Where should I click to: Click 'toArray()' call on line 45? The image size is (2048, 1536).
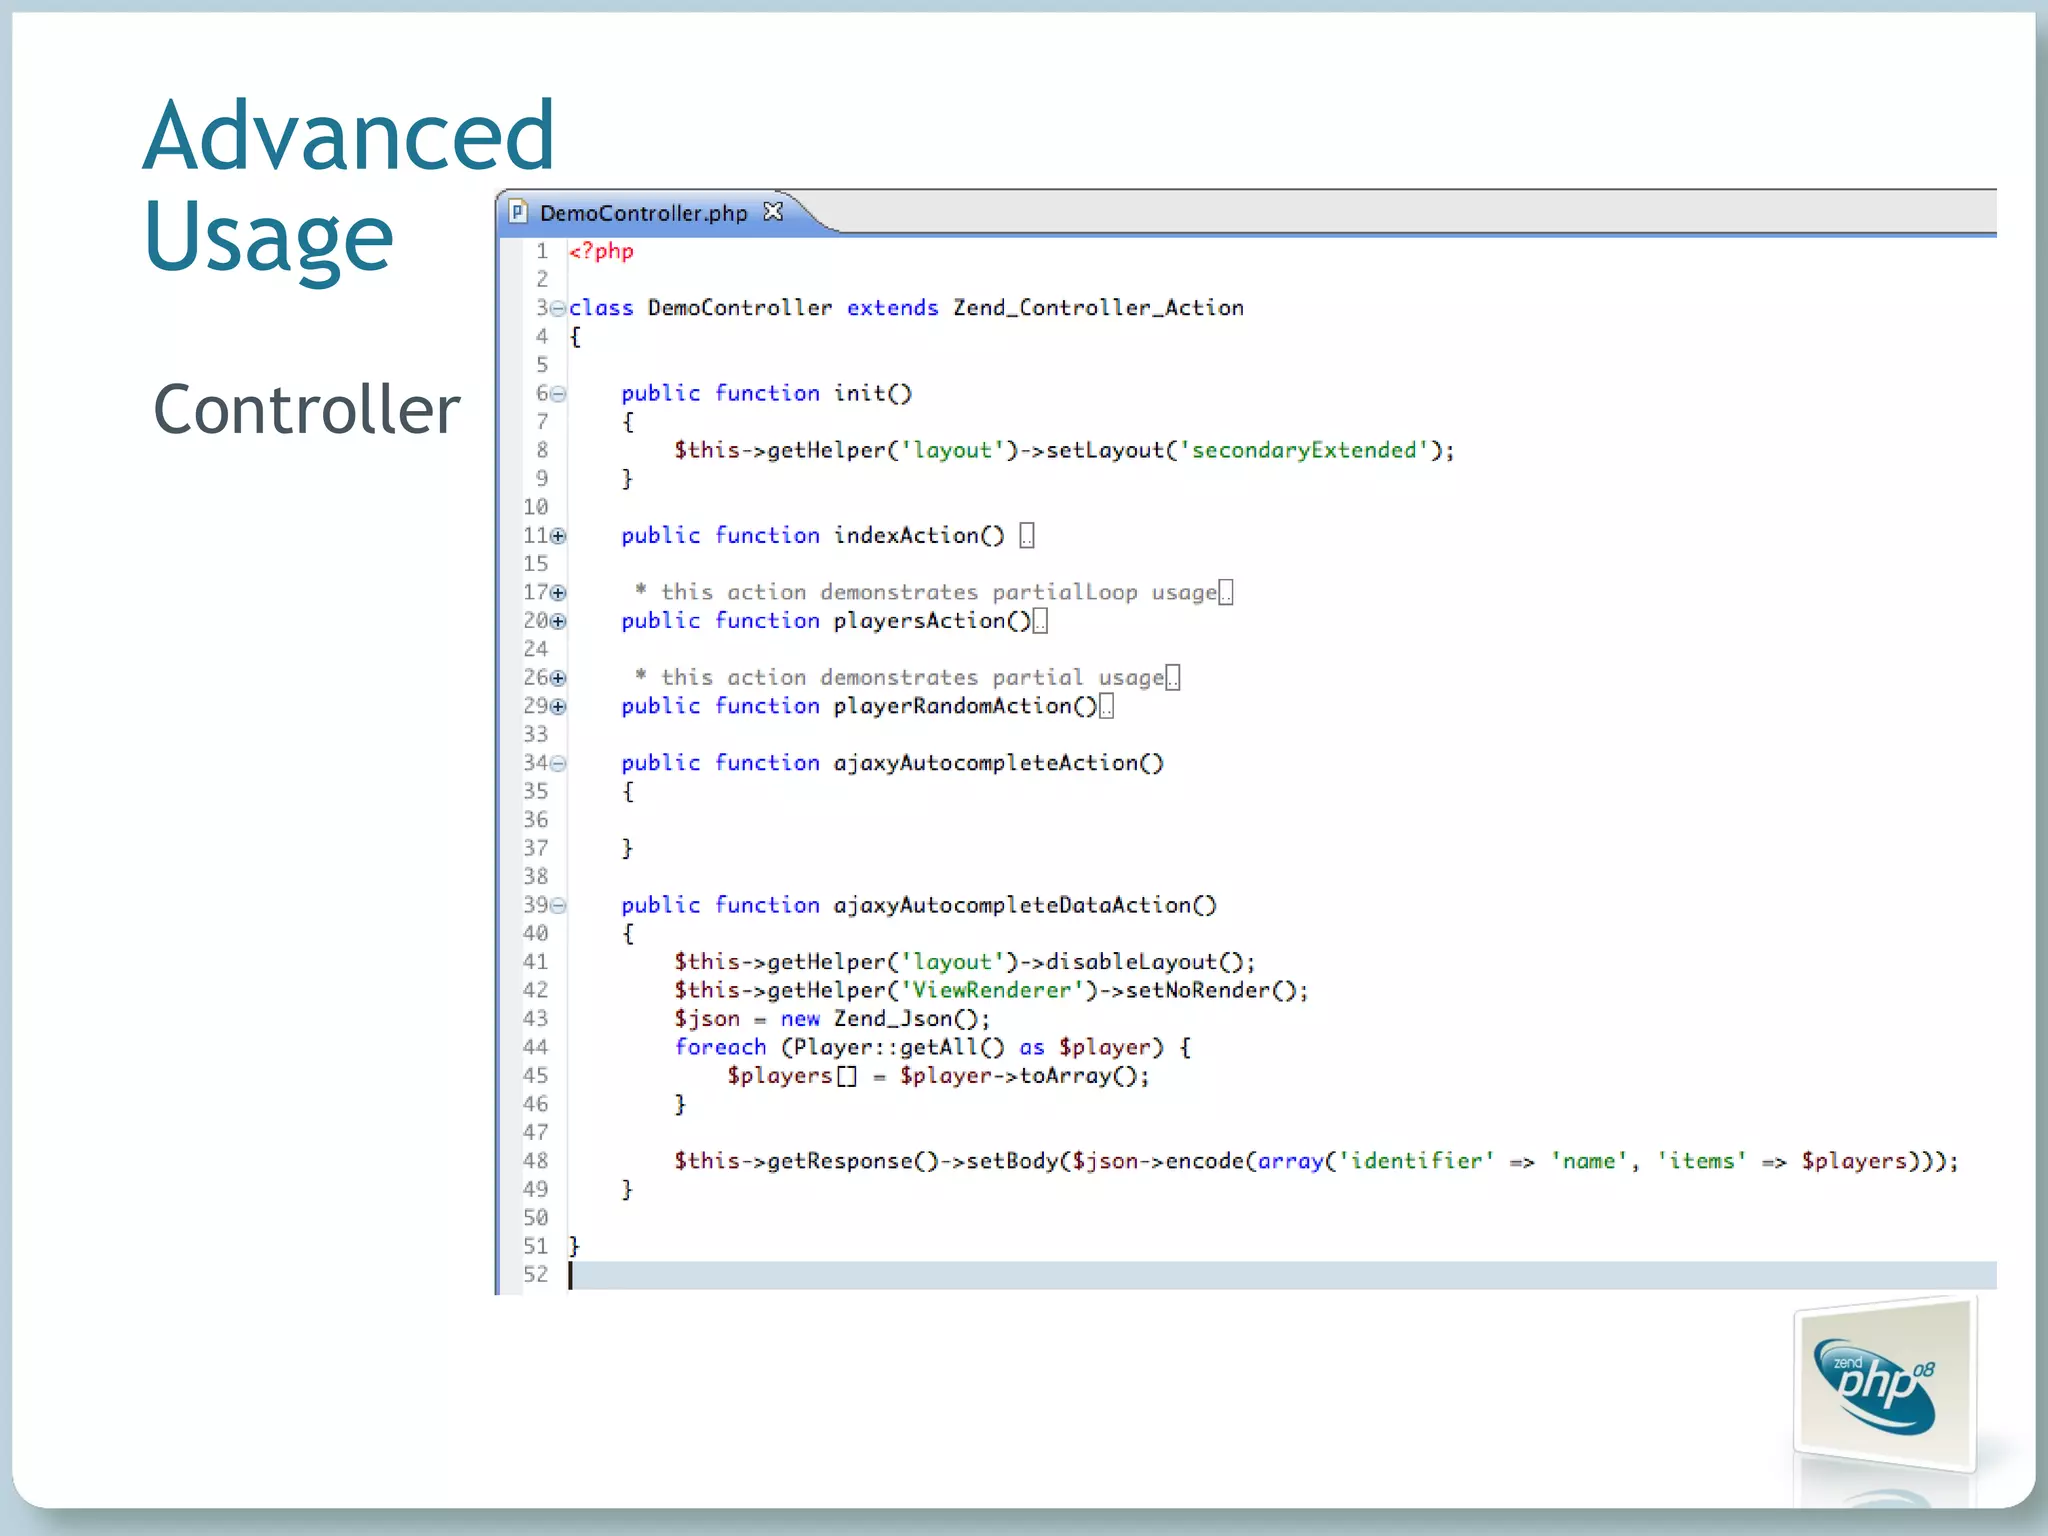pyautogui.click(x=1078, y=1076)
